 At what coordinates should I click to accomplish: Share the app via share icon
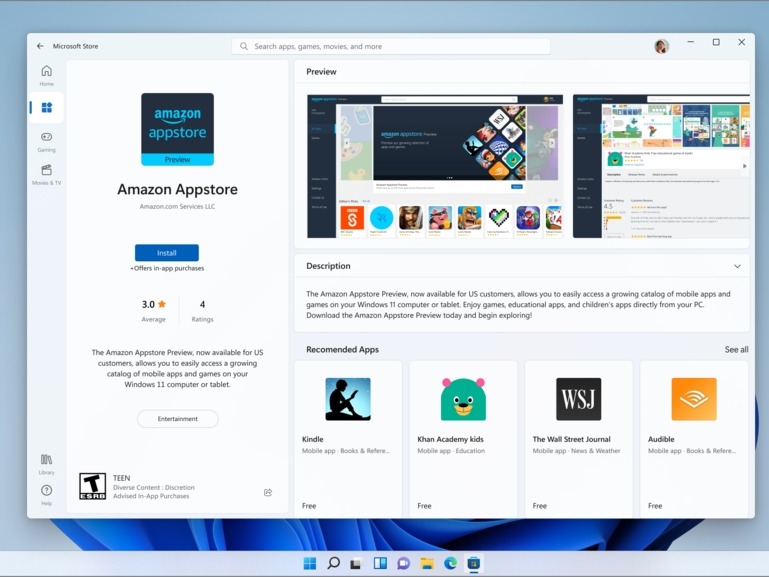[268, 492]
